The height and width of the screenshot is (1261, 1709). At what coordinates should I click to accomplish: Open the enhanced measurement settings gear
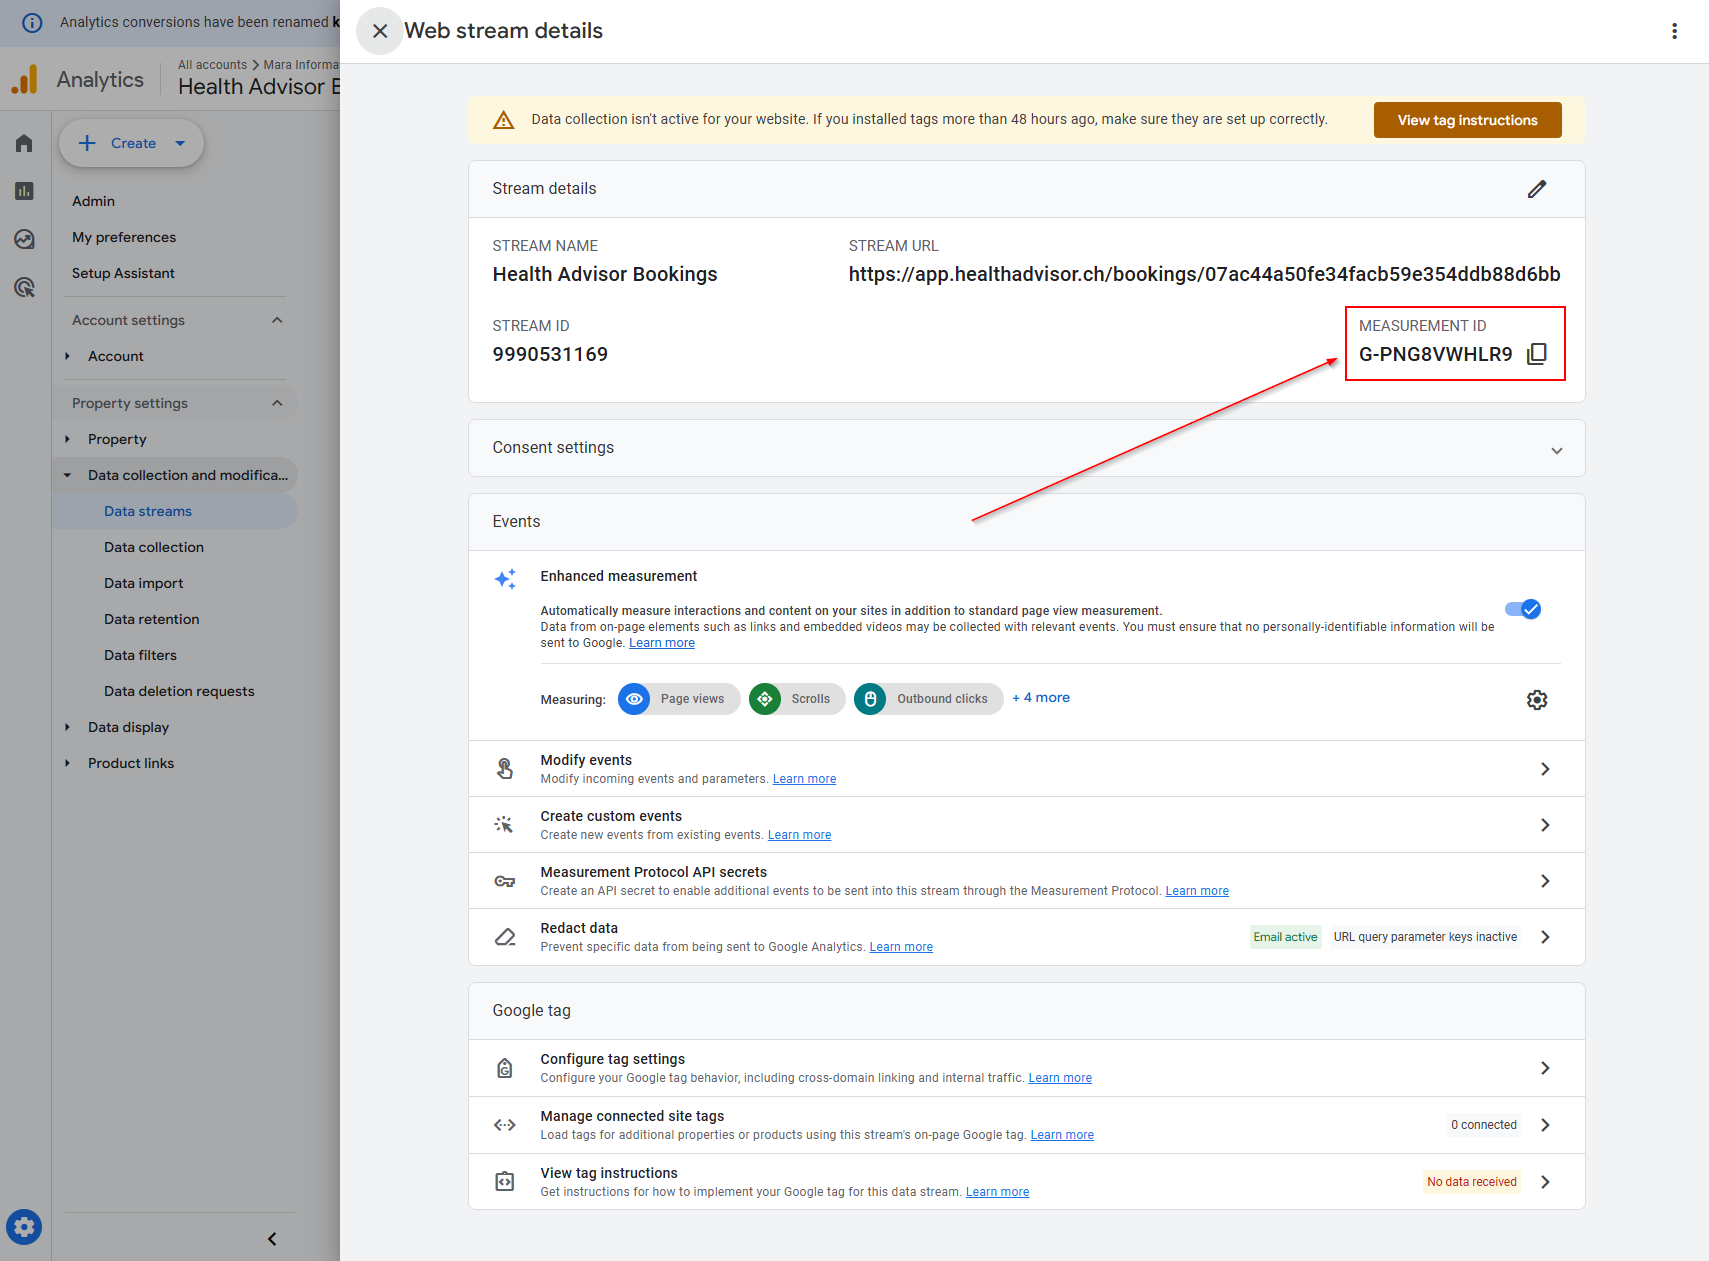click(1537, 700)
